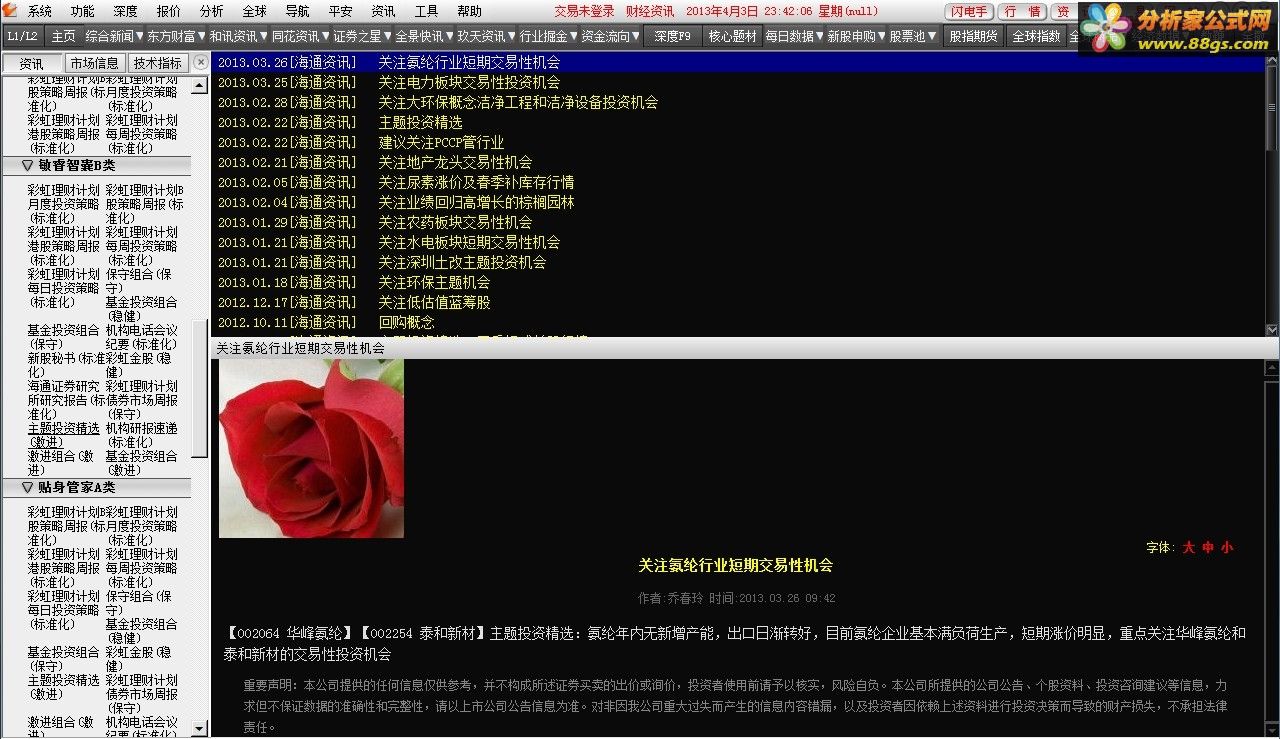The width and height of the screenshot is (1280, 739).
Task: Open news 关注地产龙头交易性机会
Action: [455, 162]
